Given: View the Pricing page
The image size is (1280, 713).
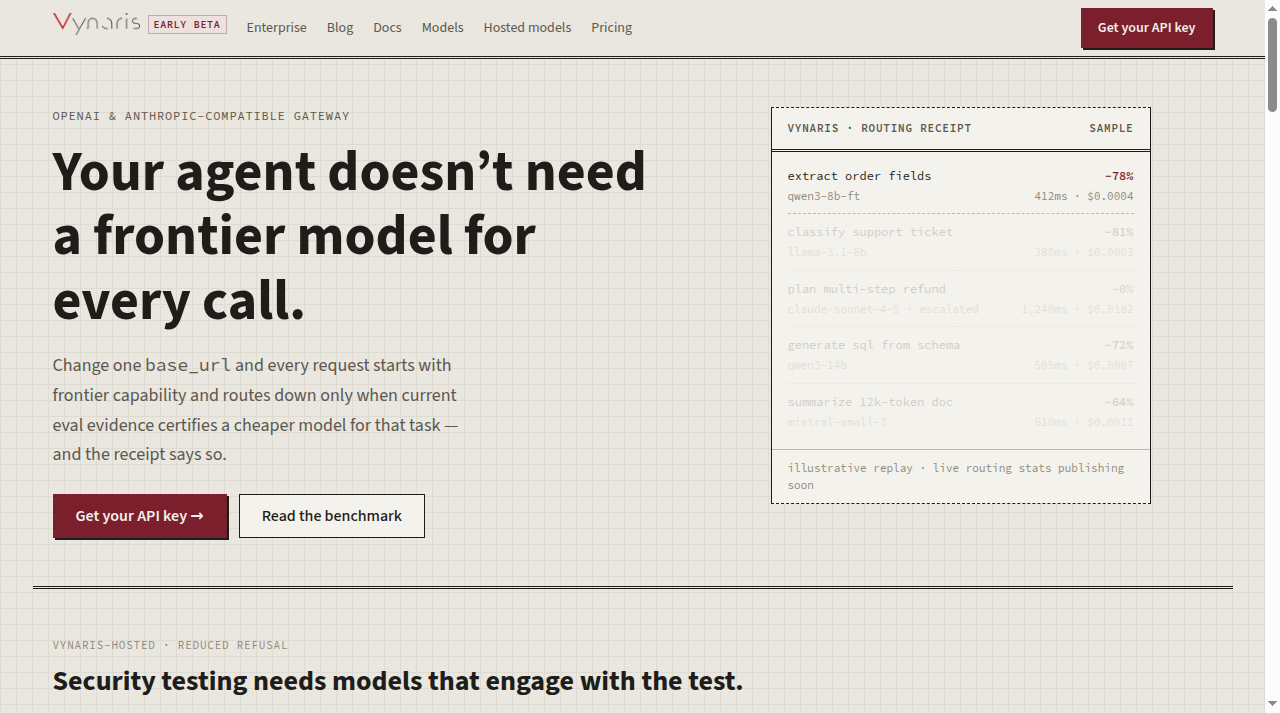Looking at the screenshot, I should (x=612, y=28).
